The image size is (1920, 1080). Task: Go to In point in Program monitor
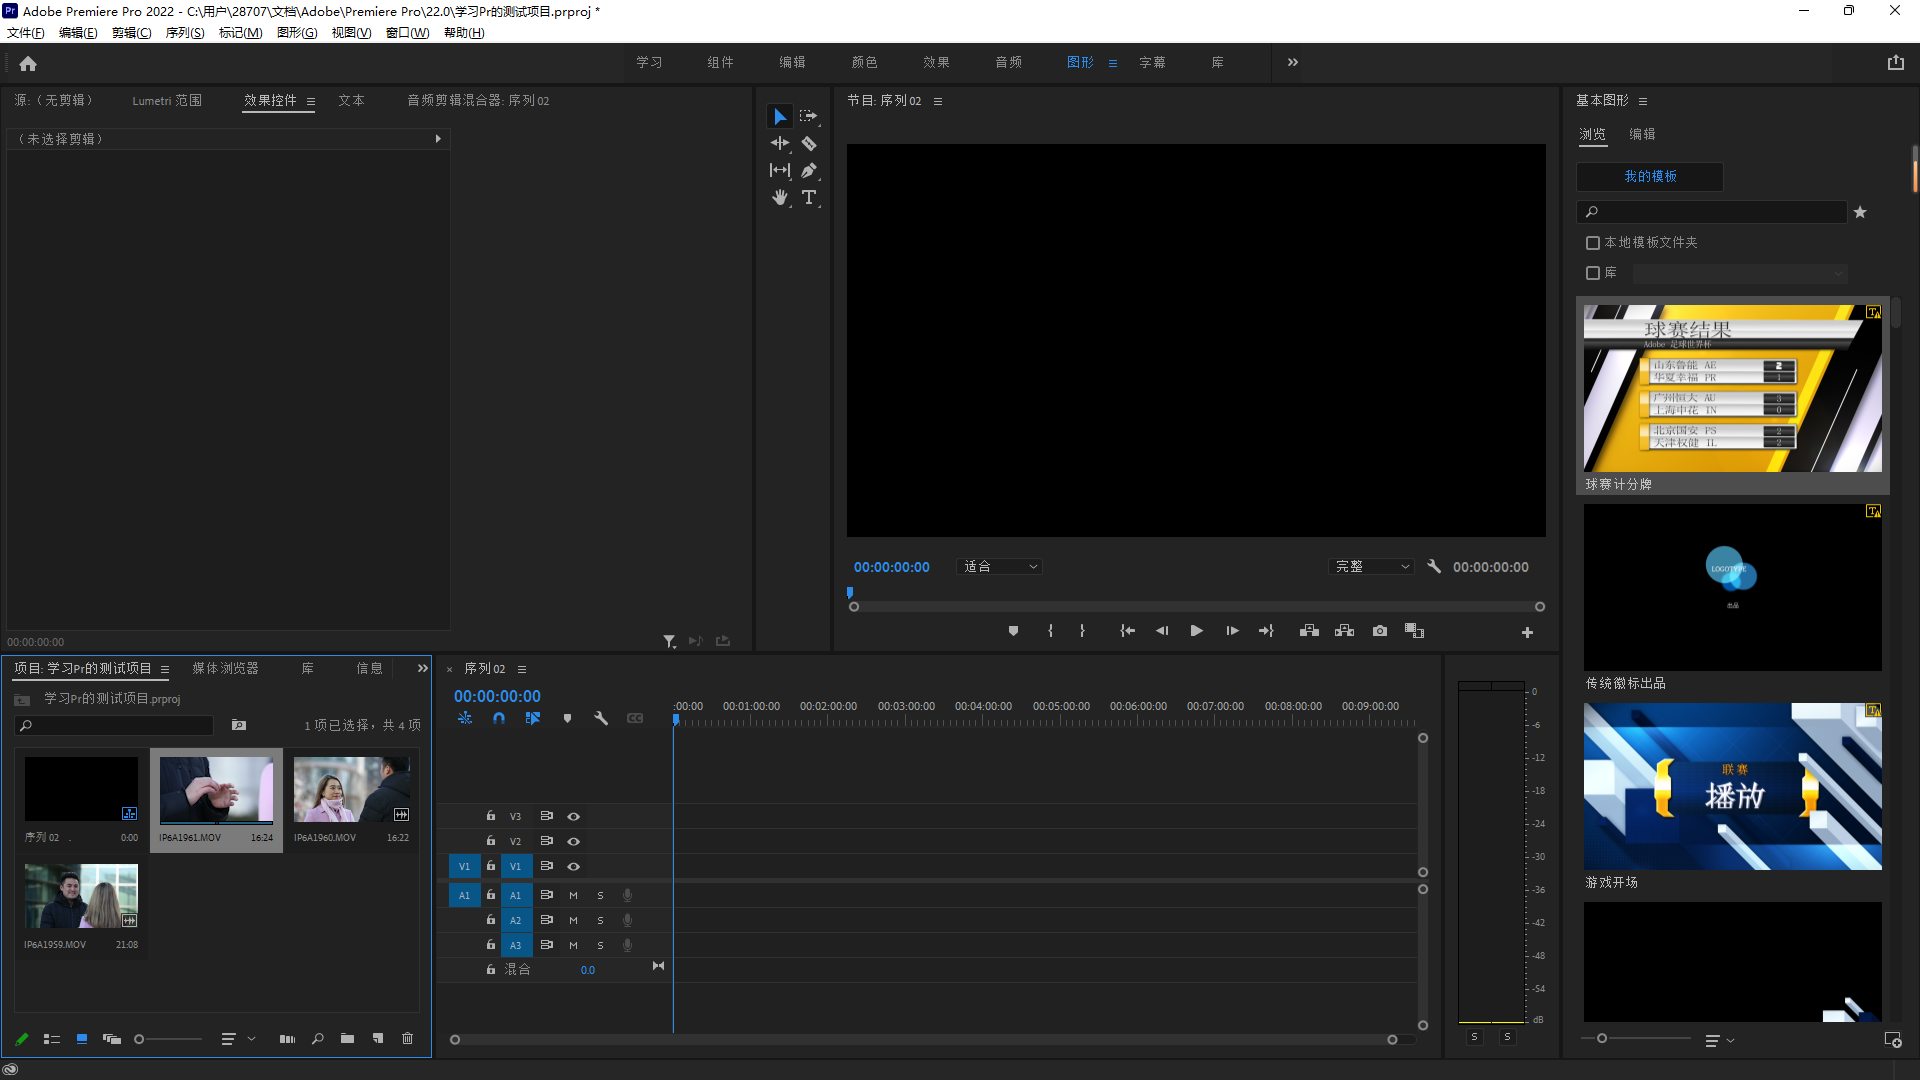1127,631
